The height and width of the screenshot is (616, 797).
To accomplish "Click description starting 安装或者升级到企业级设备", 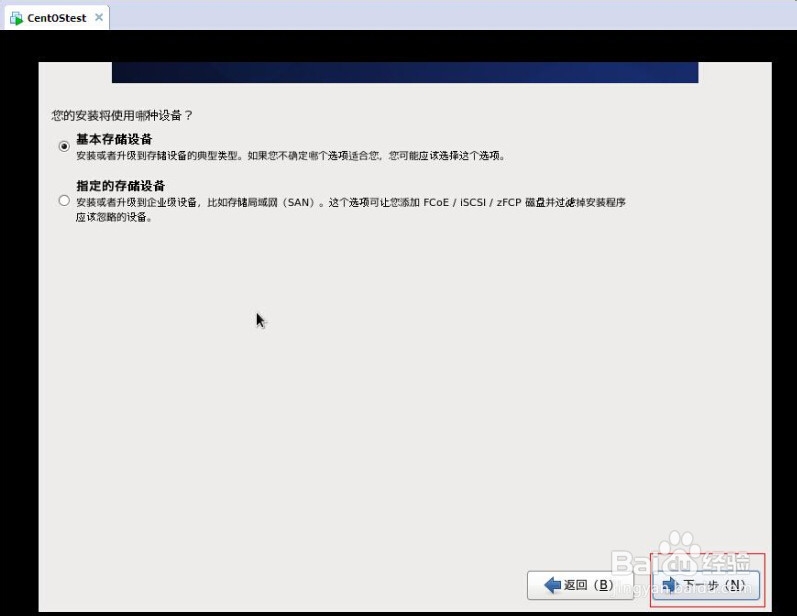I will click(x=351, y=209).
